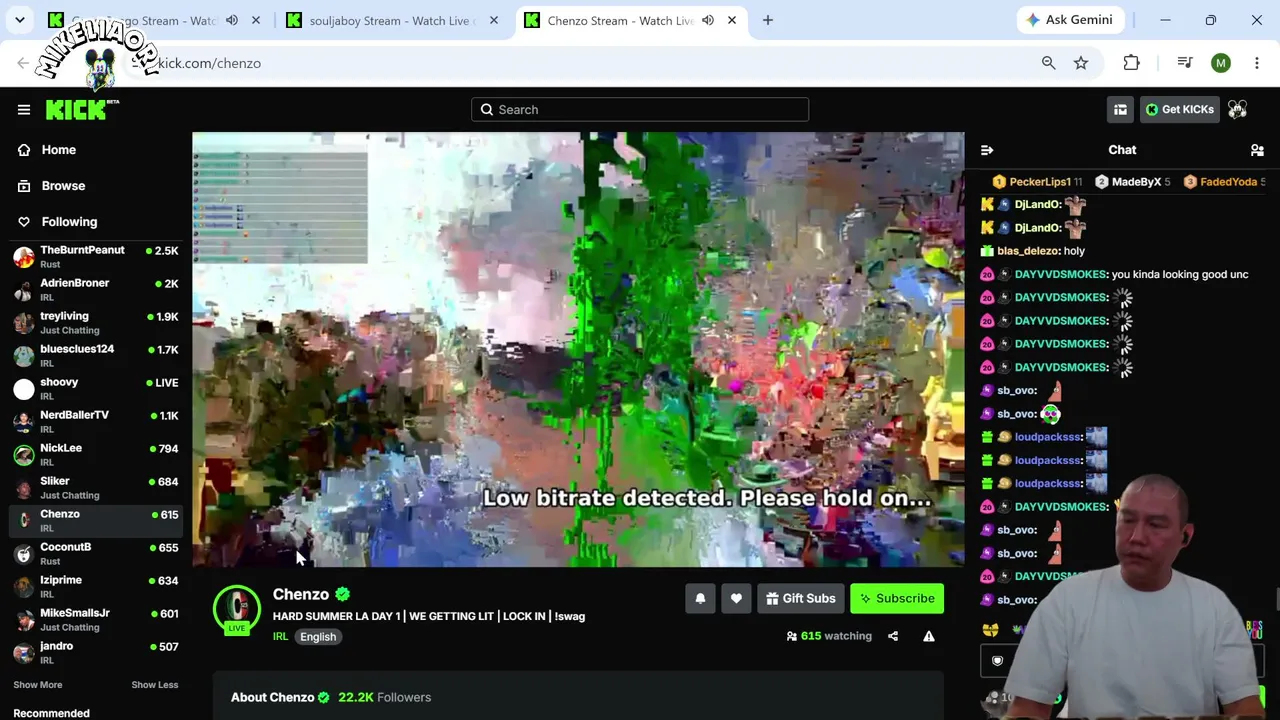
Task: Close the Chenzo Stream tab
Action: click(732, 20)
